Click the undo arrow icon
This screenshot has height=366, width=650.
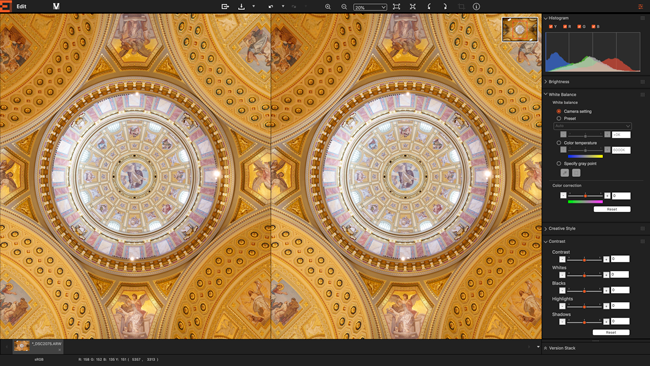pyautogui.click(x=271, y=7)
